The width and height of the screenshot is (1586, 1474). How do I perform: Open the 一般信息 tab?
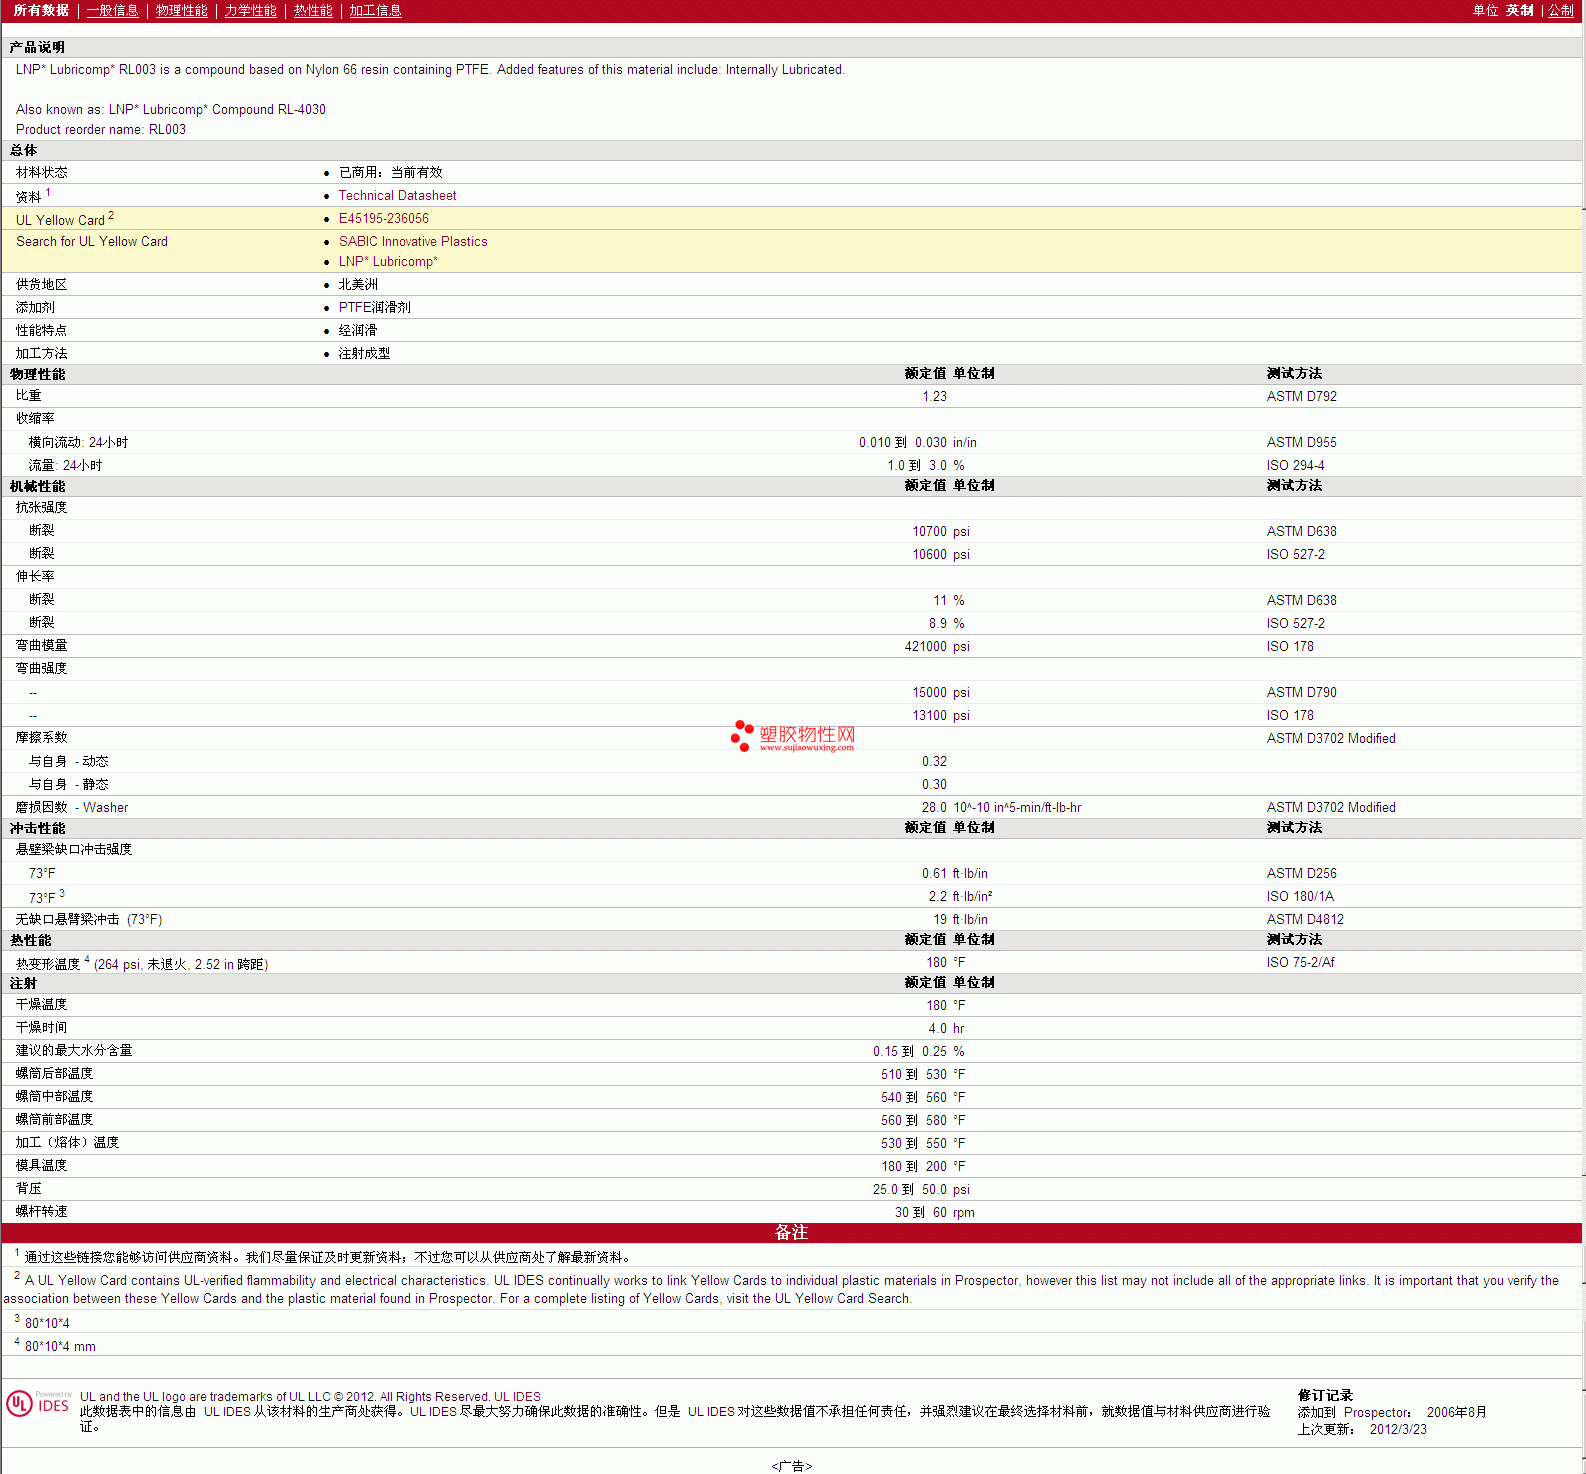[x=112, y=10]
